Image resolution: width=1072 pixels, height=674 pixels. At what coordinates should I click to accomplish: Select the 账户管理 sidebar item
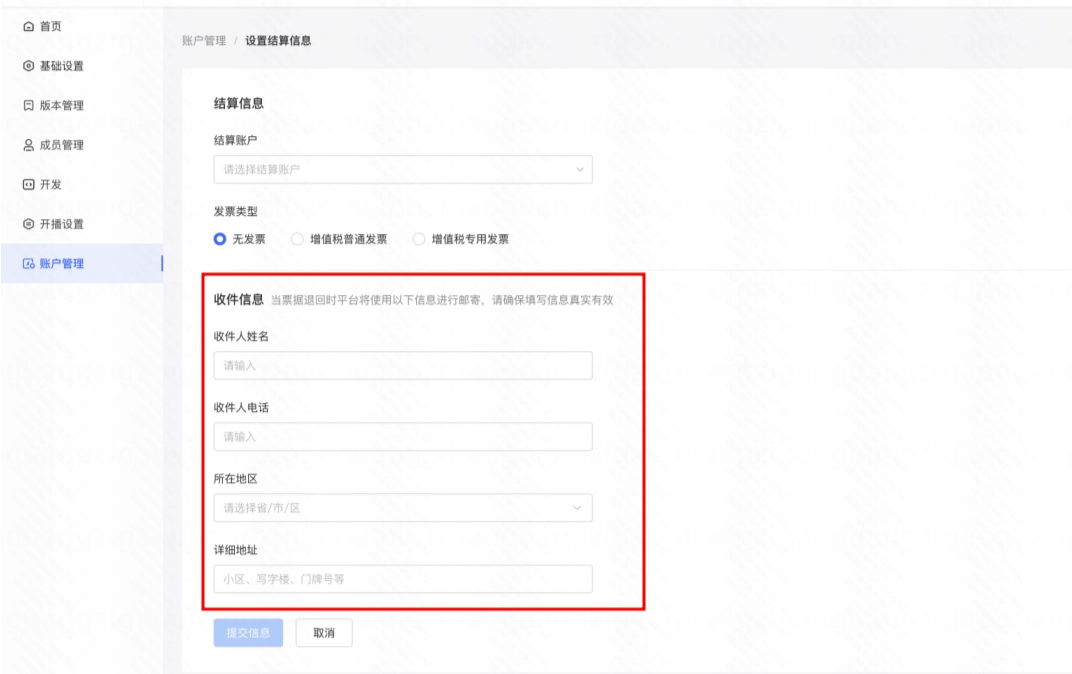[81, 263]
